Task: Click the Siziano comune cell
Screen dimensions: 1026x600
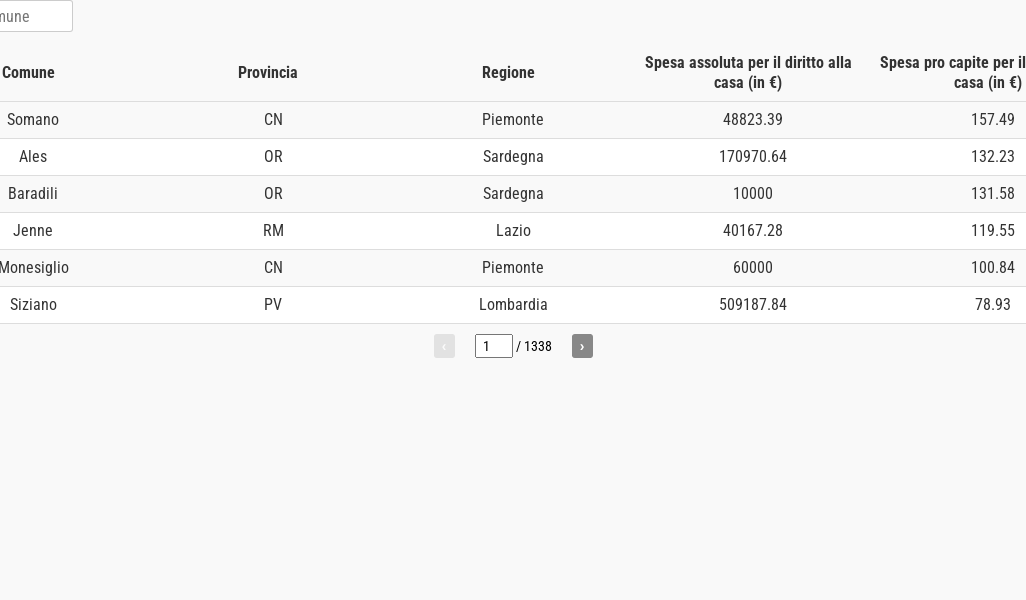Action: pos(33,304)
